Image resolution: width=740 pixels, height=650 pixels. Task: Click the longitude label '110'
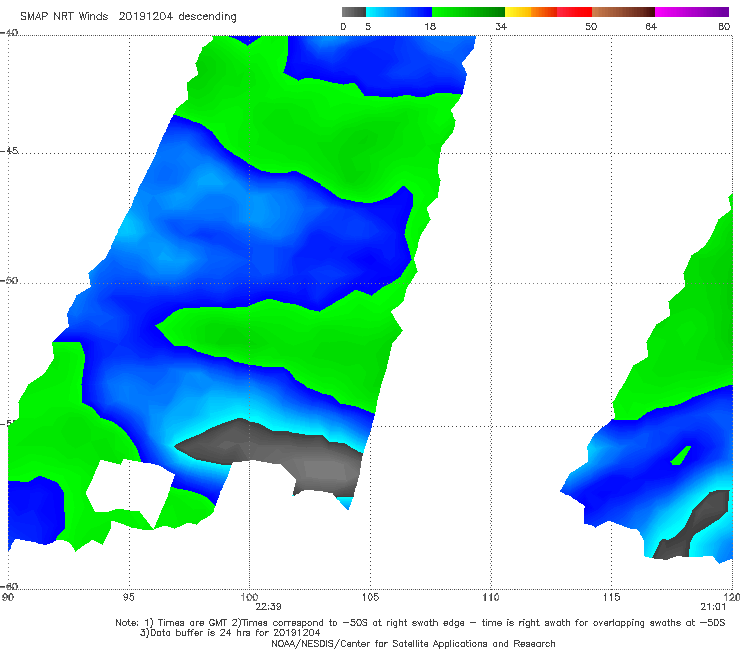(x=491, y=598)
